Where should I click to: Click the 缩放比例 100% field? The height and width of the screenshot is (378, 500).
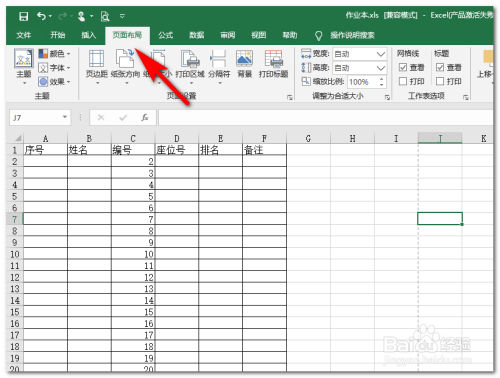tap(362, 82)
